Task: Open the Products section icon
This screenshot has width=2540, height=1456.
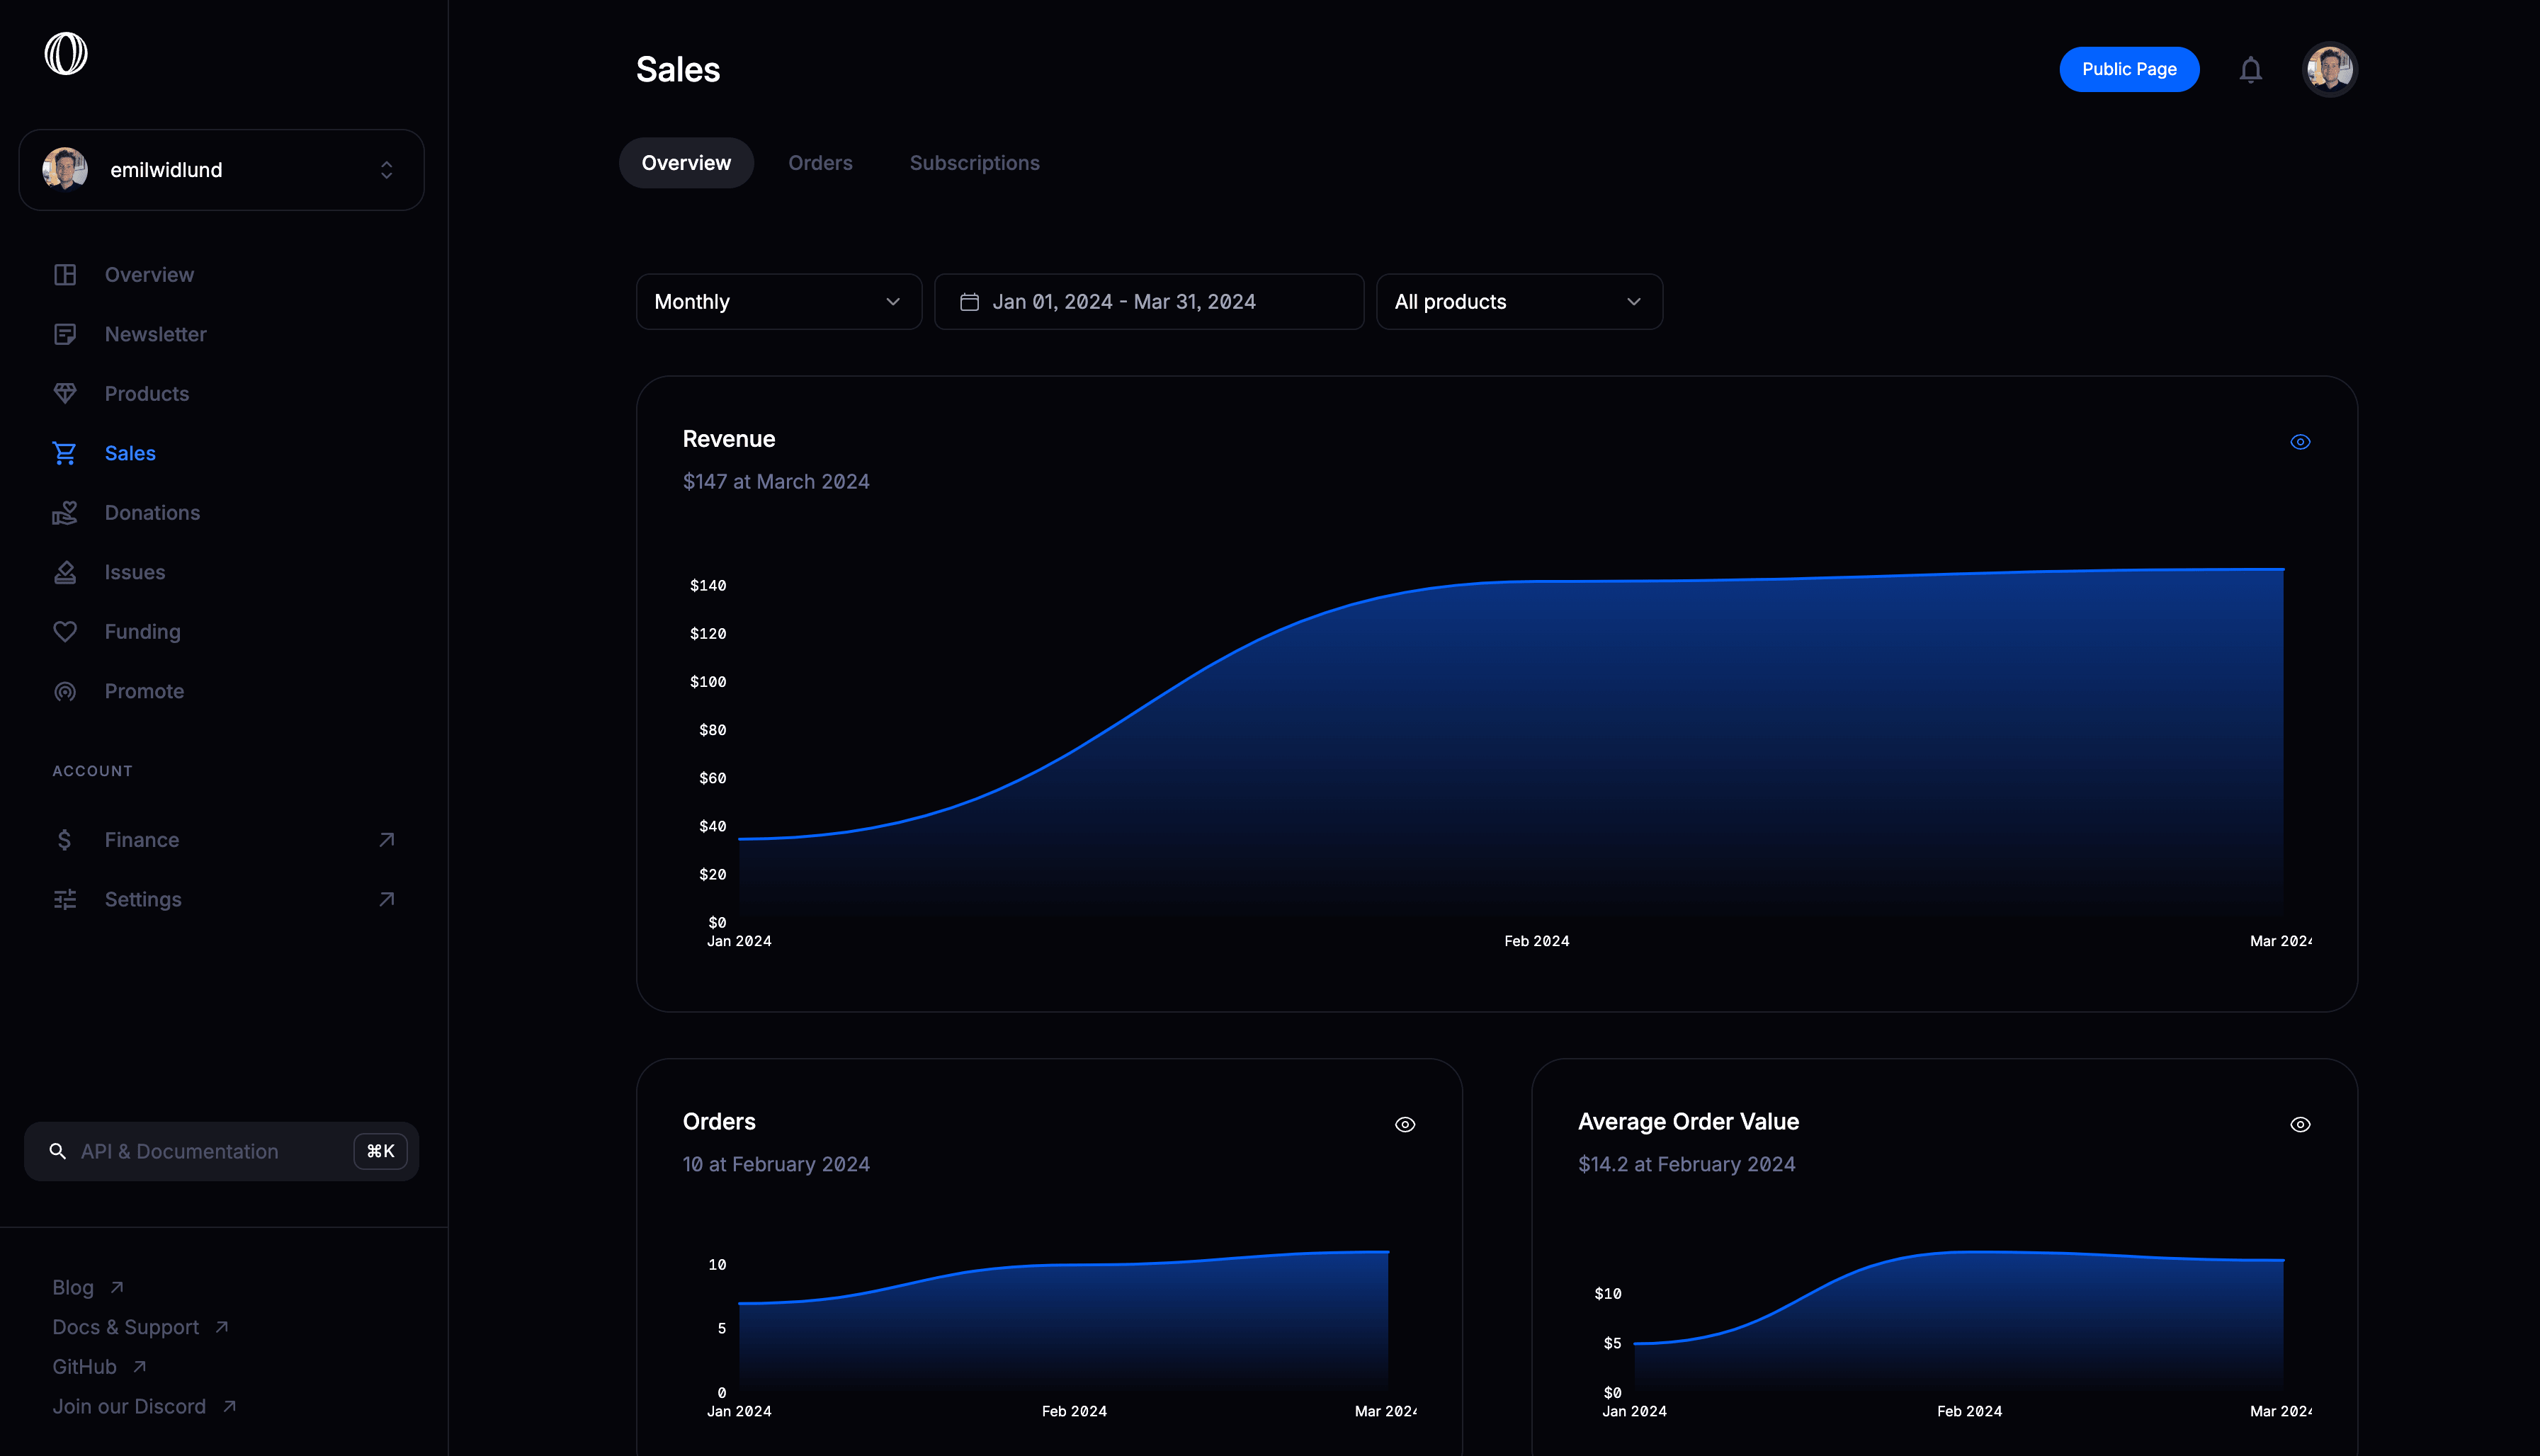Action: [65, 393]
